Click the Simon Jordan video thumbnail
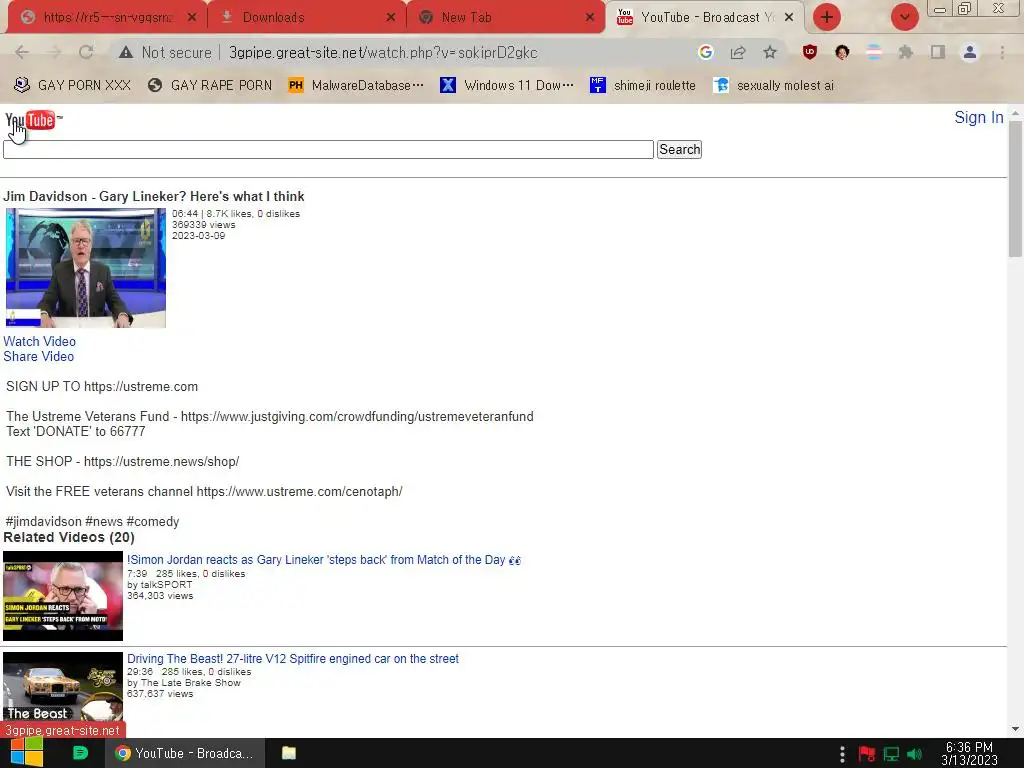Screen dimensions: 1024x768 [x=63, y=596]
